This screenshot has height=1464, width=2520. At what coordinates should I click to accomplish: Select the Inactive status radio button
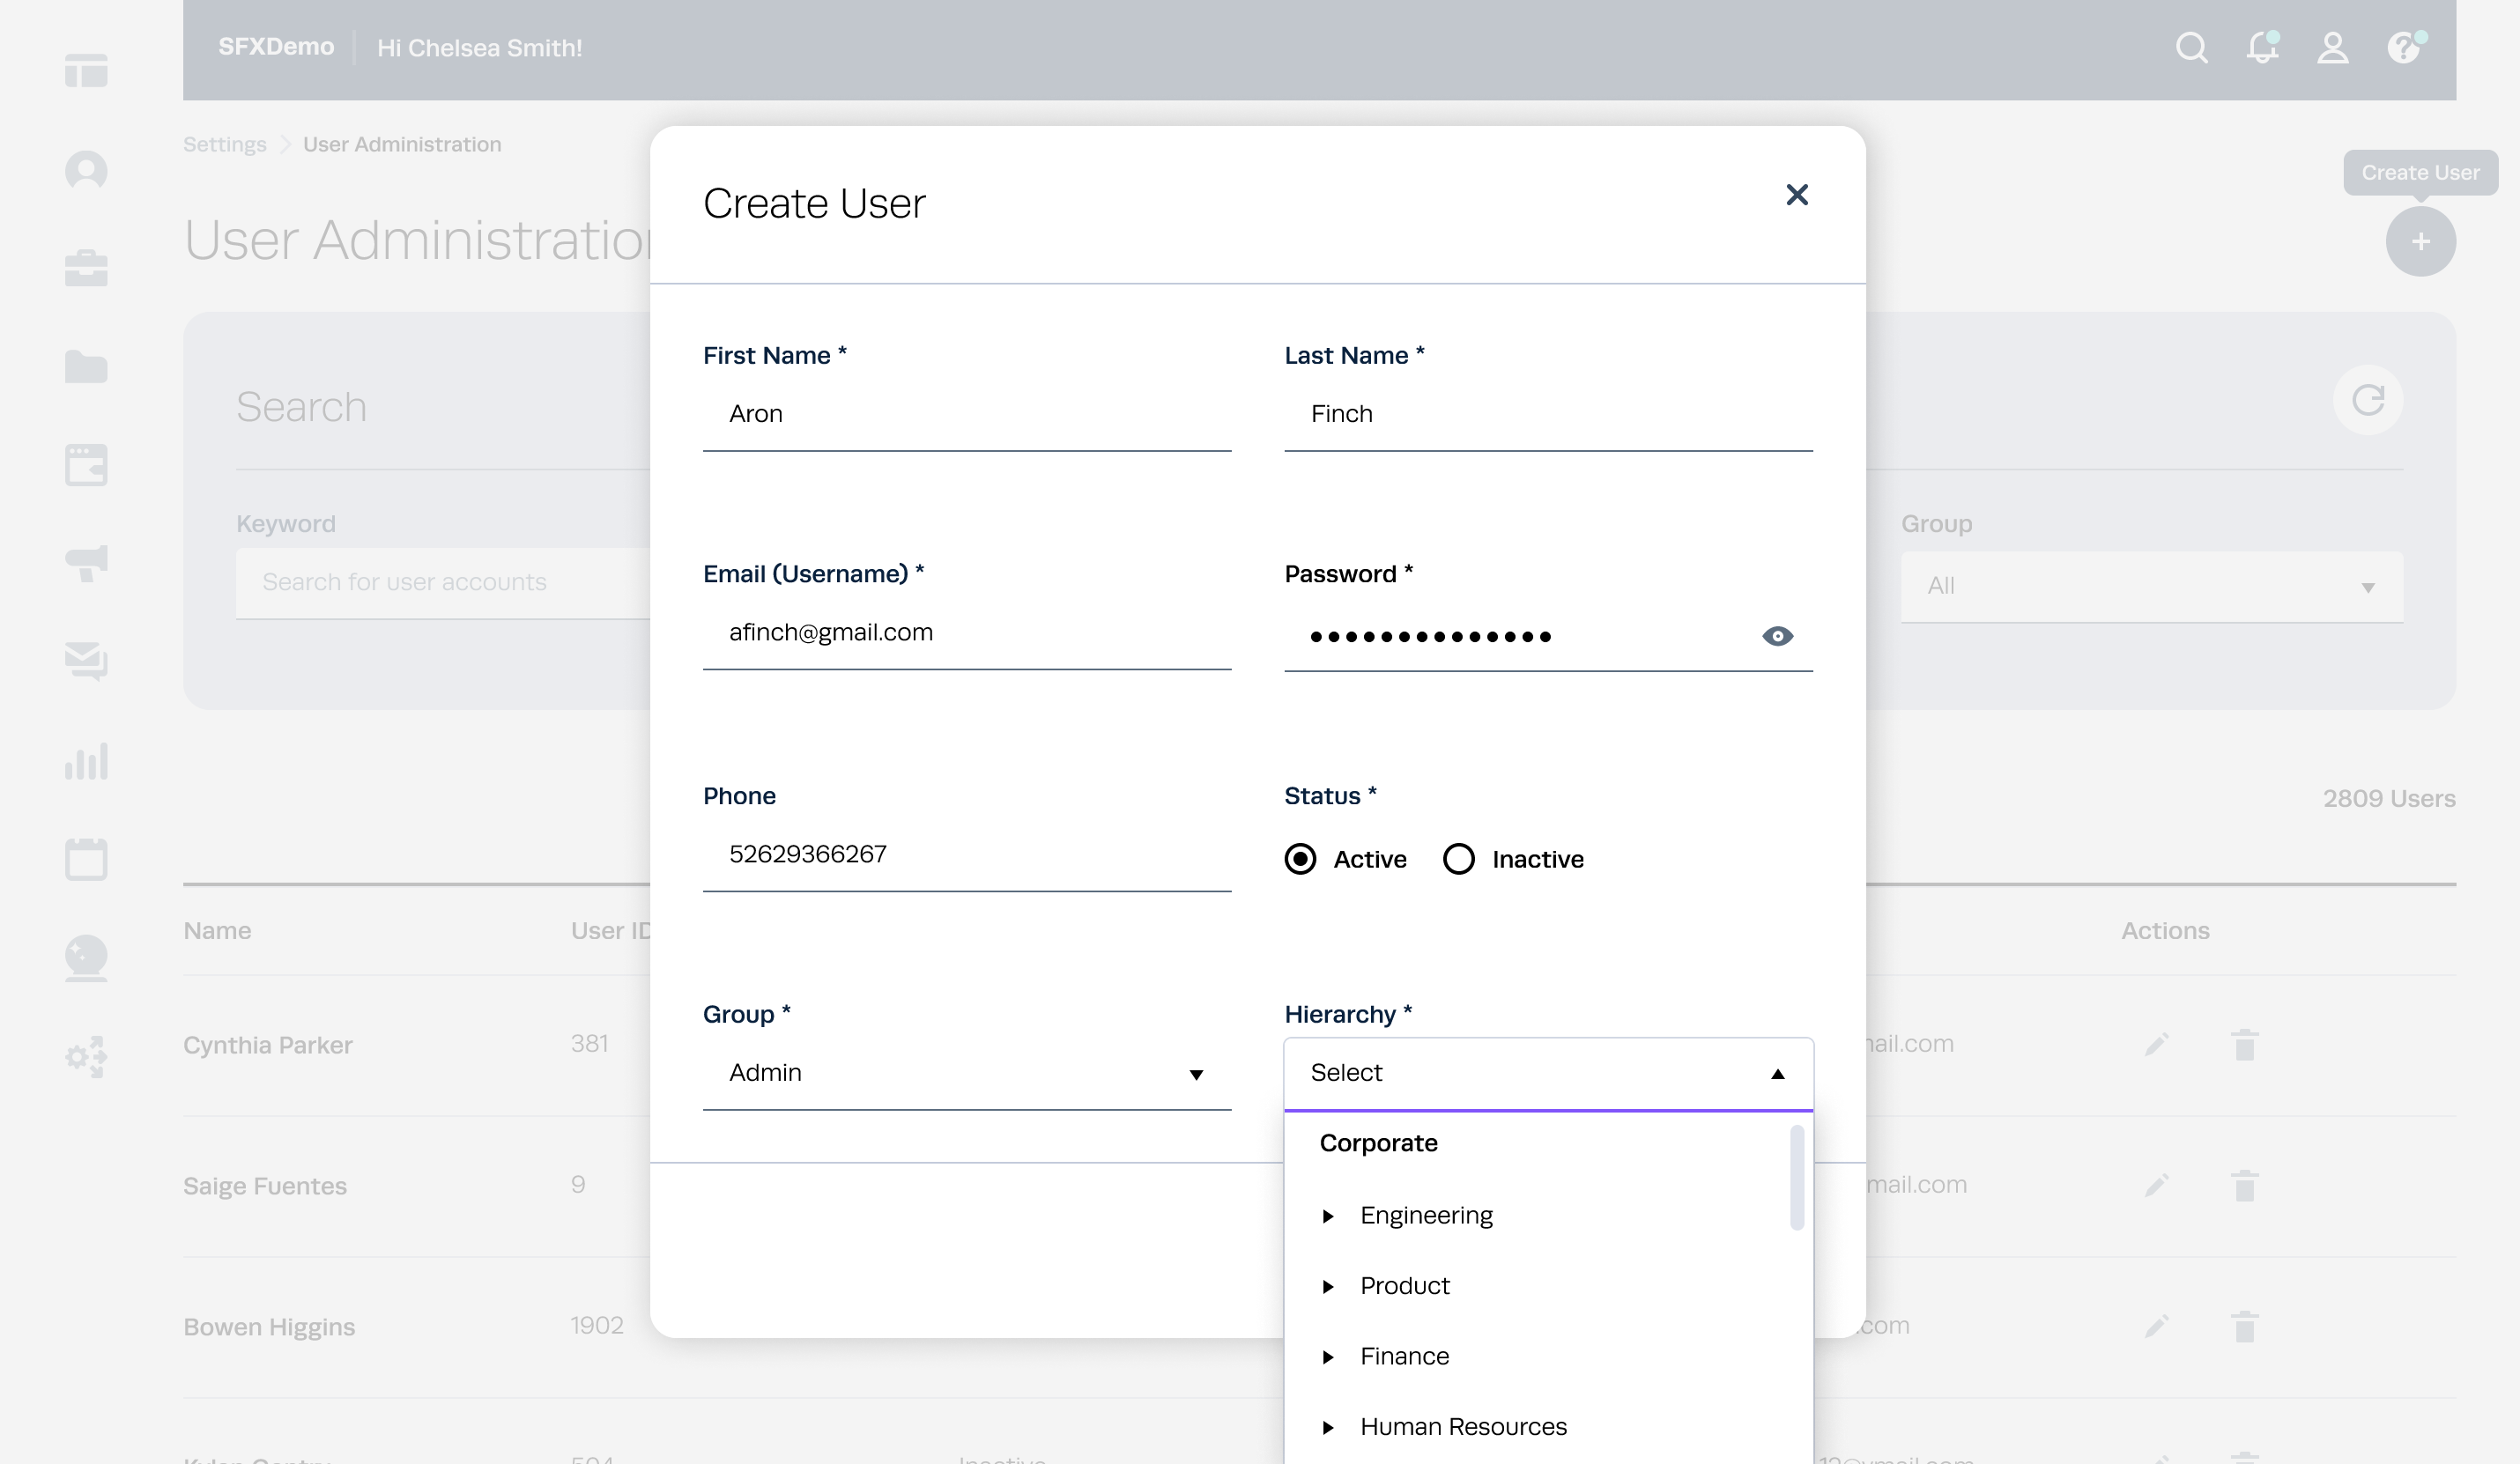(x=1458, y=859)
